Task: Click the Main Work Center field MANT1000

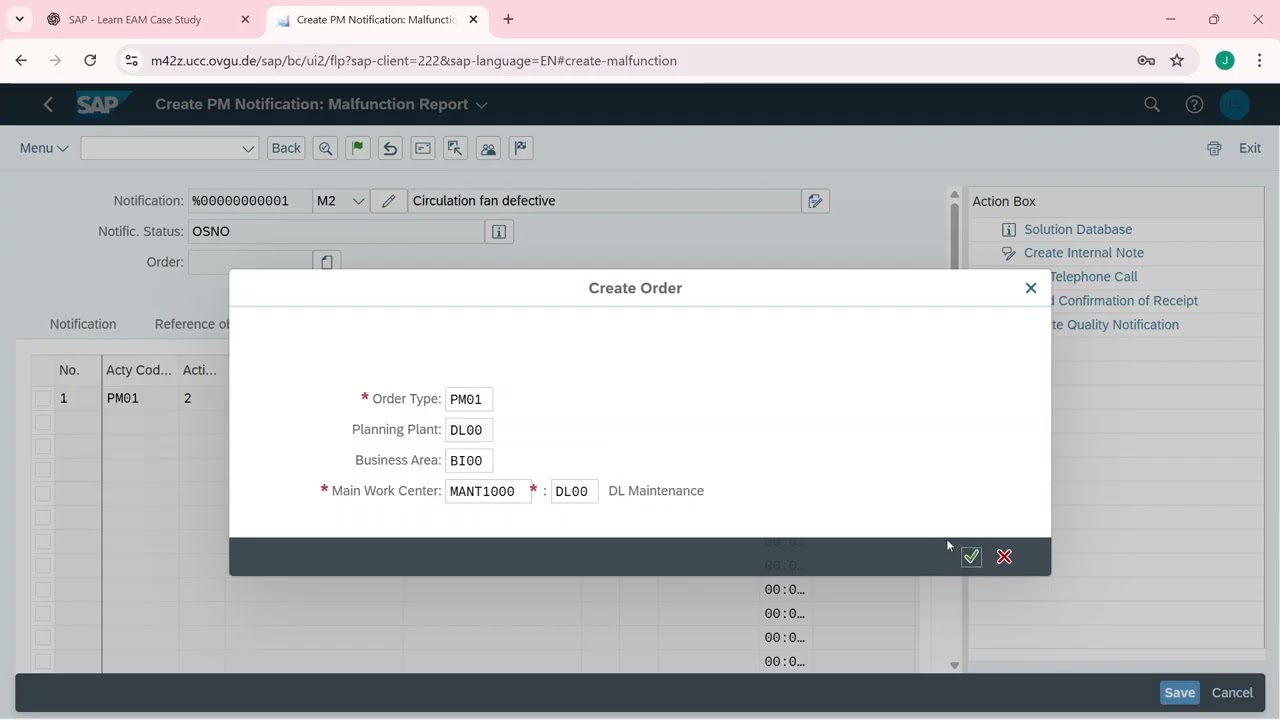Action: (488, 491)
